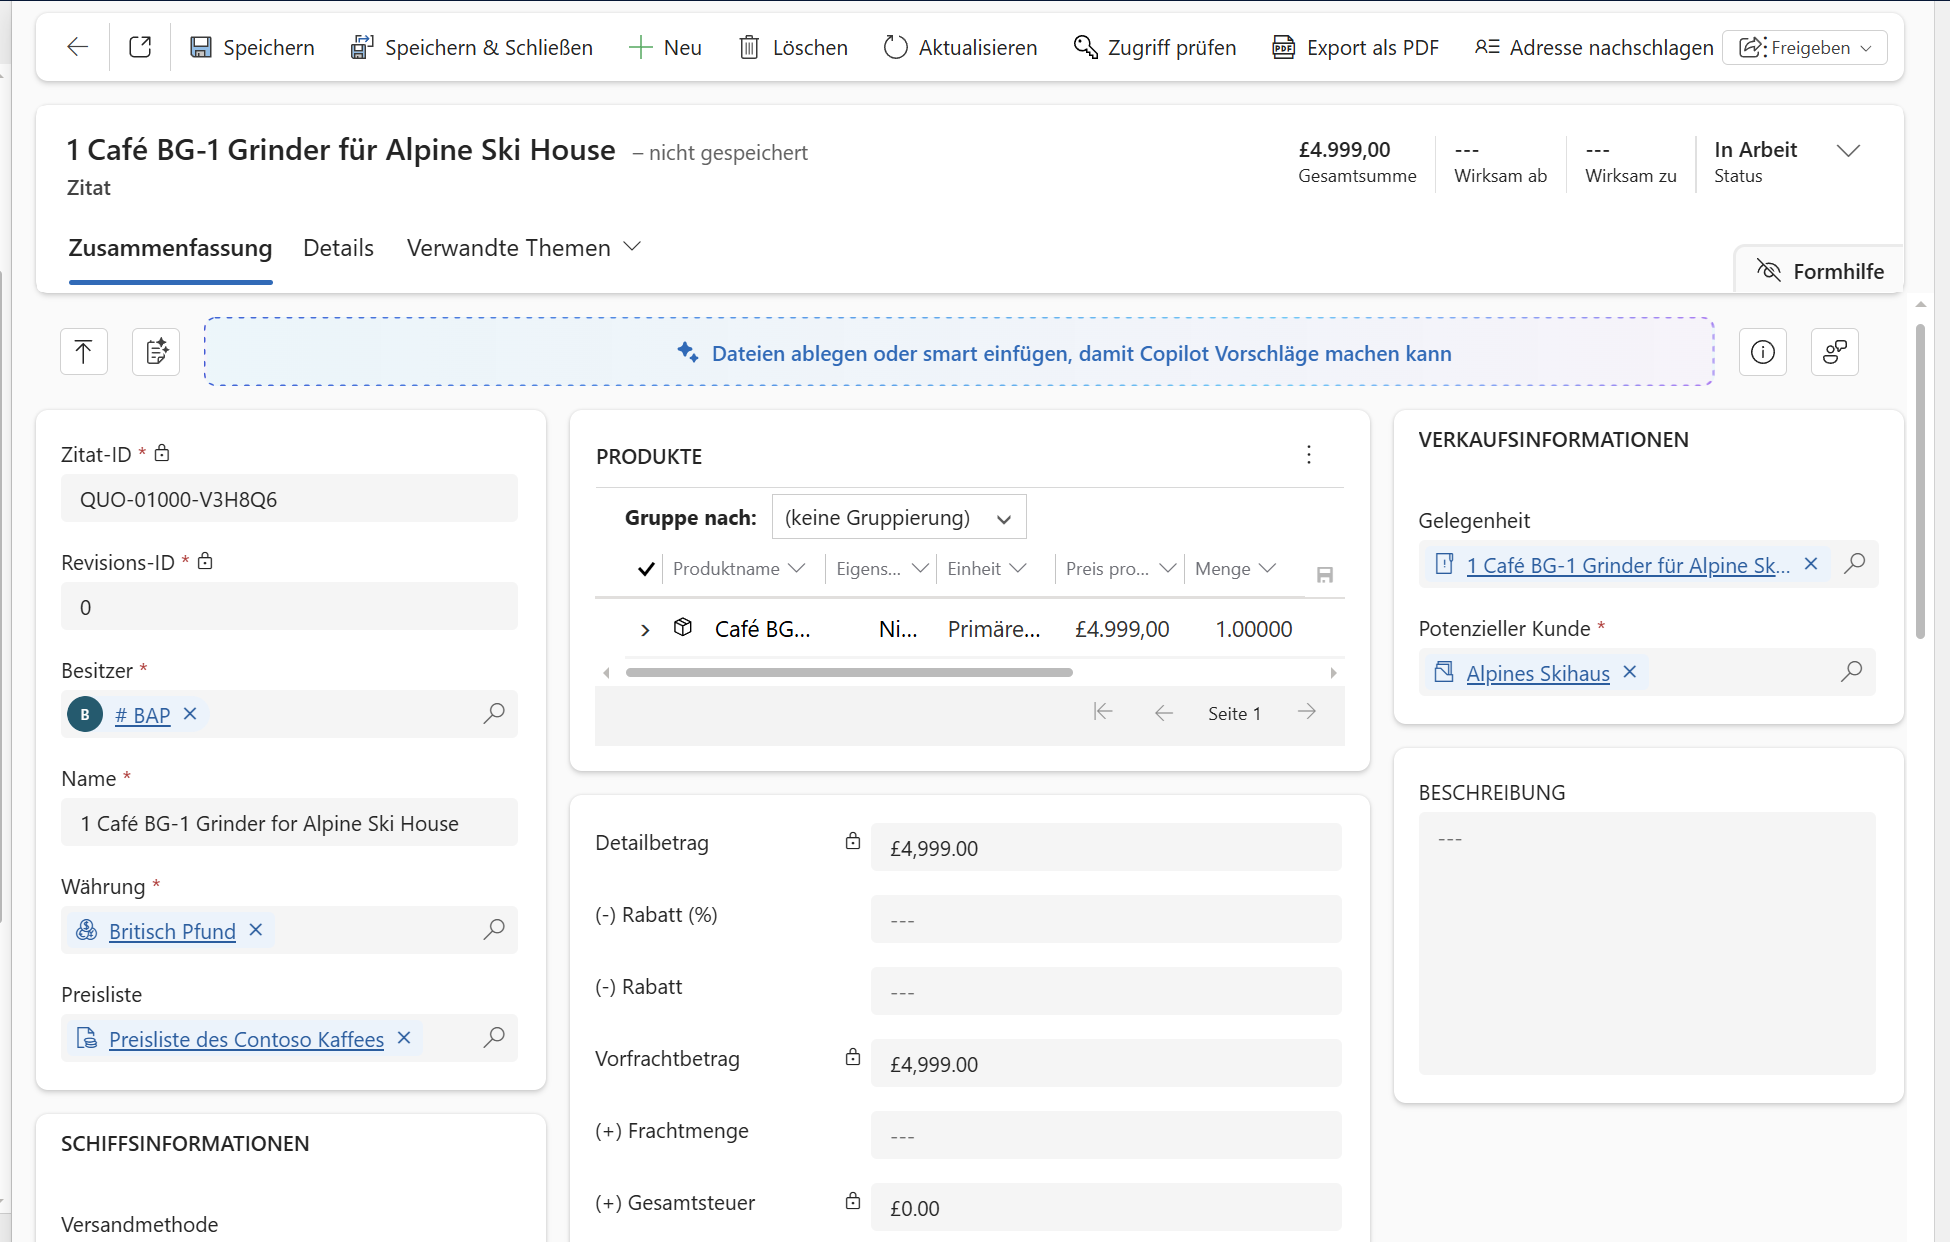Open the Gruppe nach dropdown
Screen dimensions: 1950x1242
(898, 517)
